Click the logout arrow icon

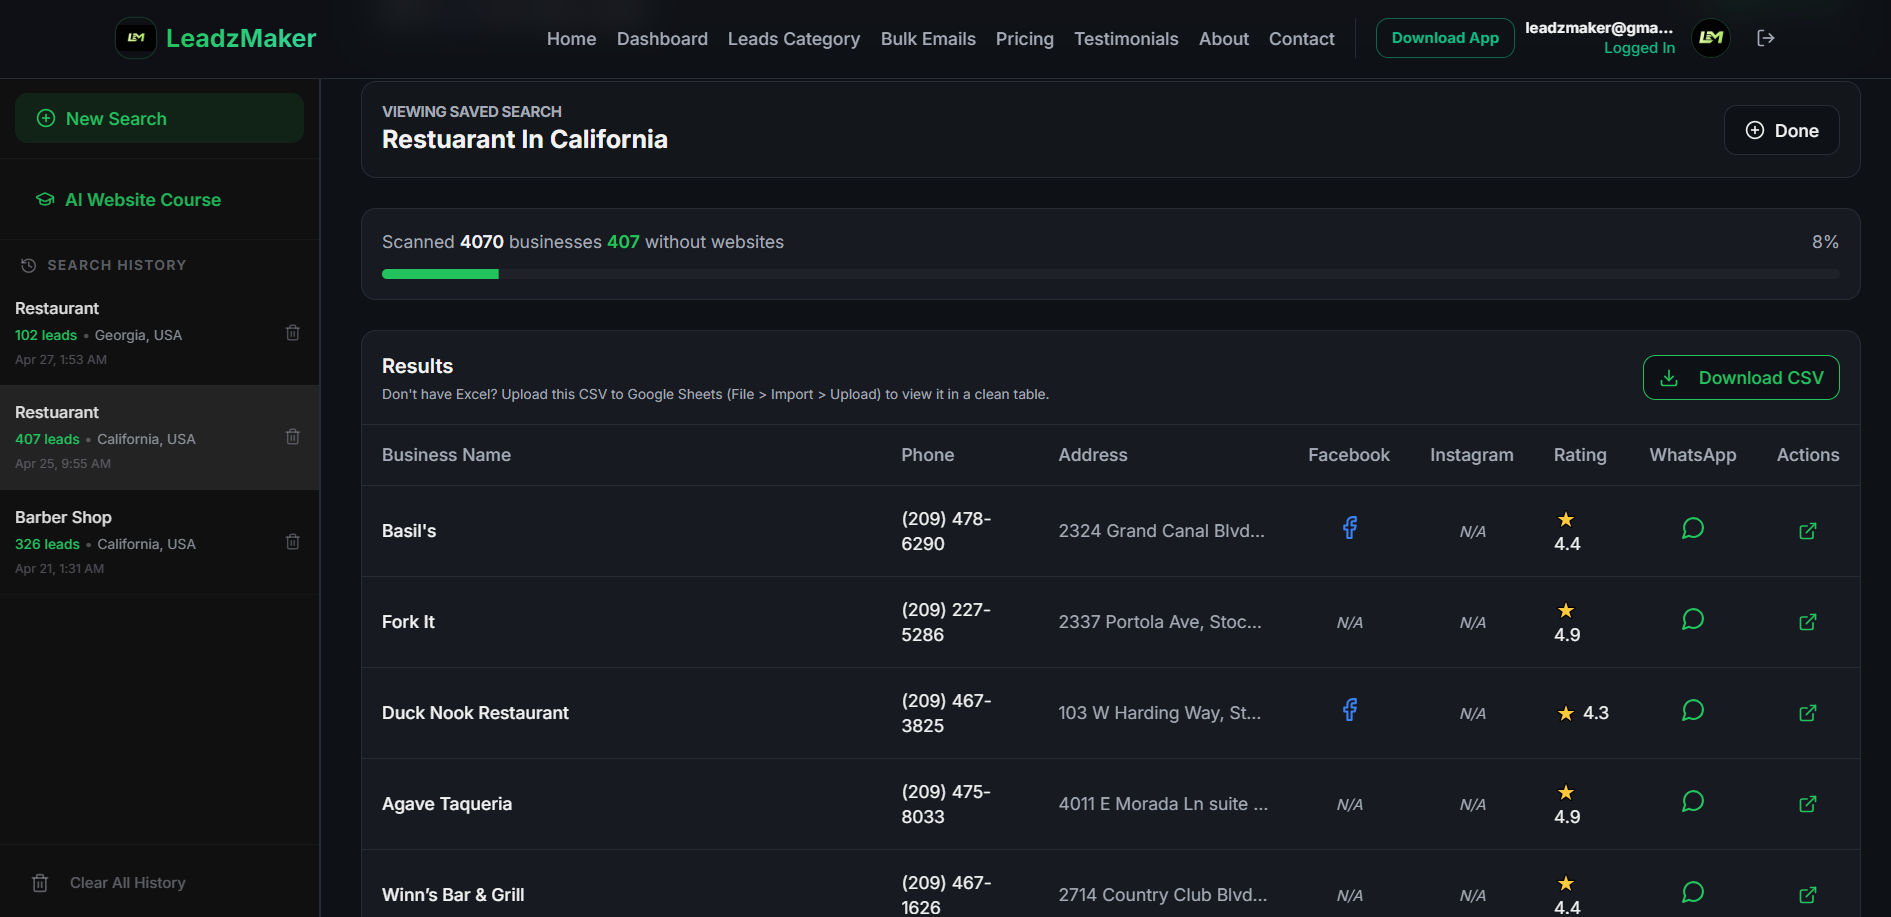(1766, 38)
